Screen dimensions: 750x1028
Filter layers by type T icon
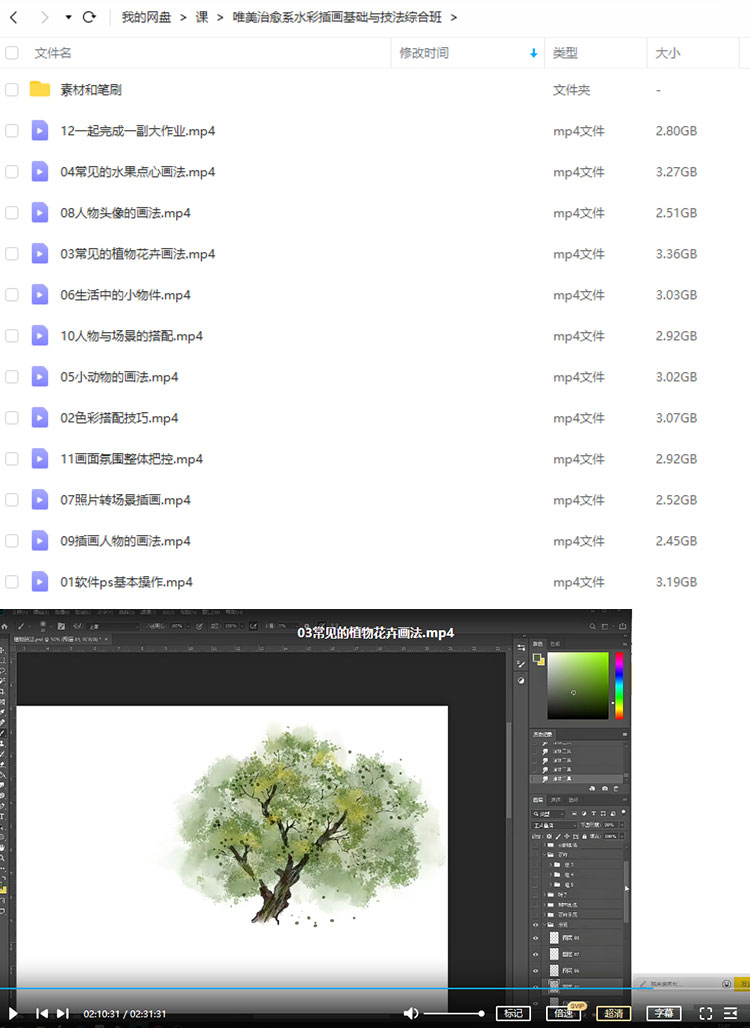[x=593, y=813]
